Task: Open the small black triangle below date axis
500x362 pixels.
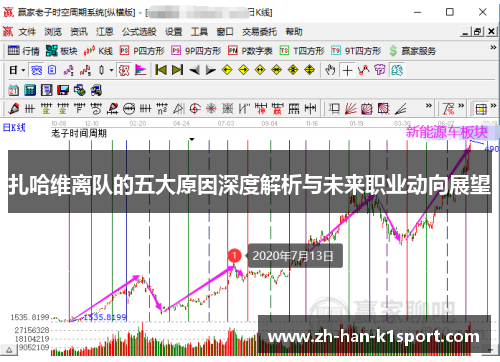Action: pyautogui.click(x=192, y=139)
